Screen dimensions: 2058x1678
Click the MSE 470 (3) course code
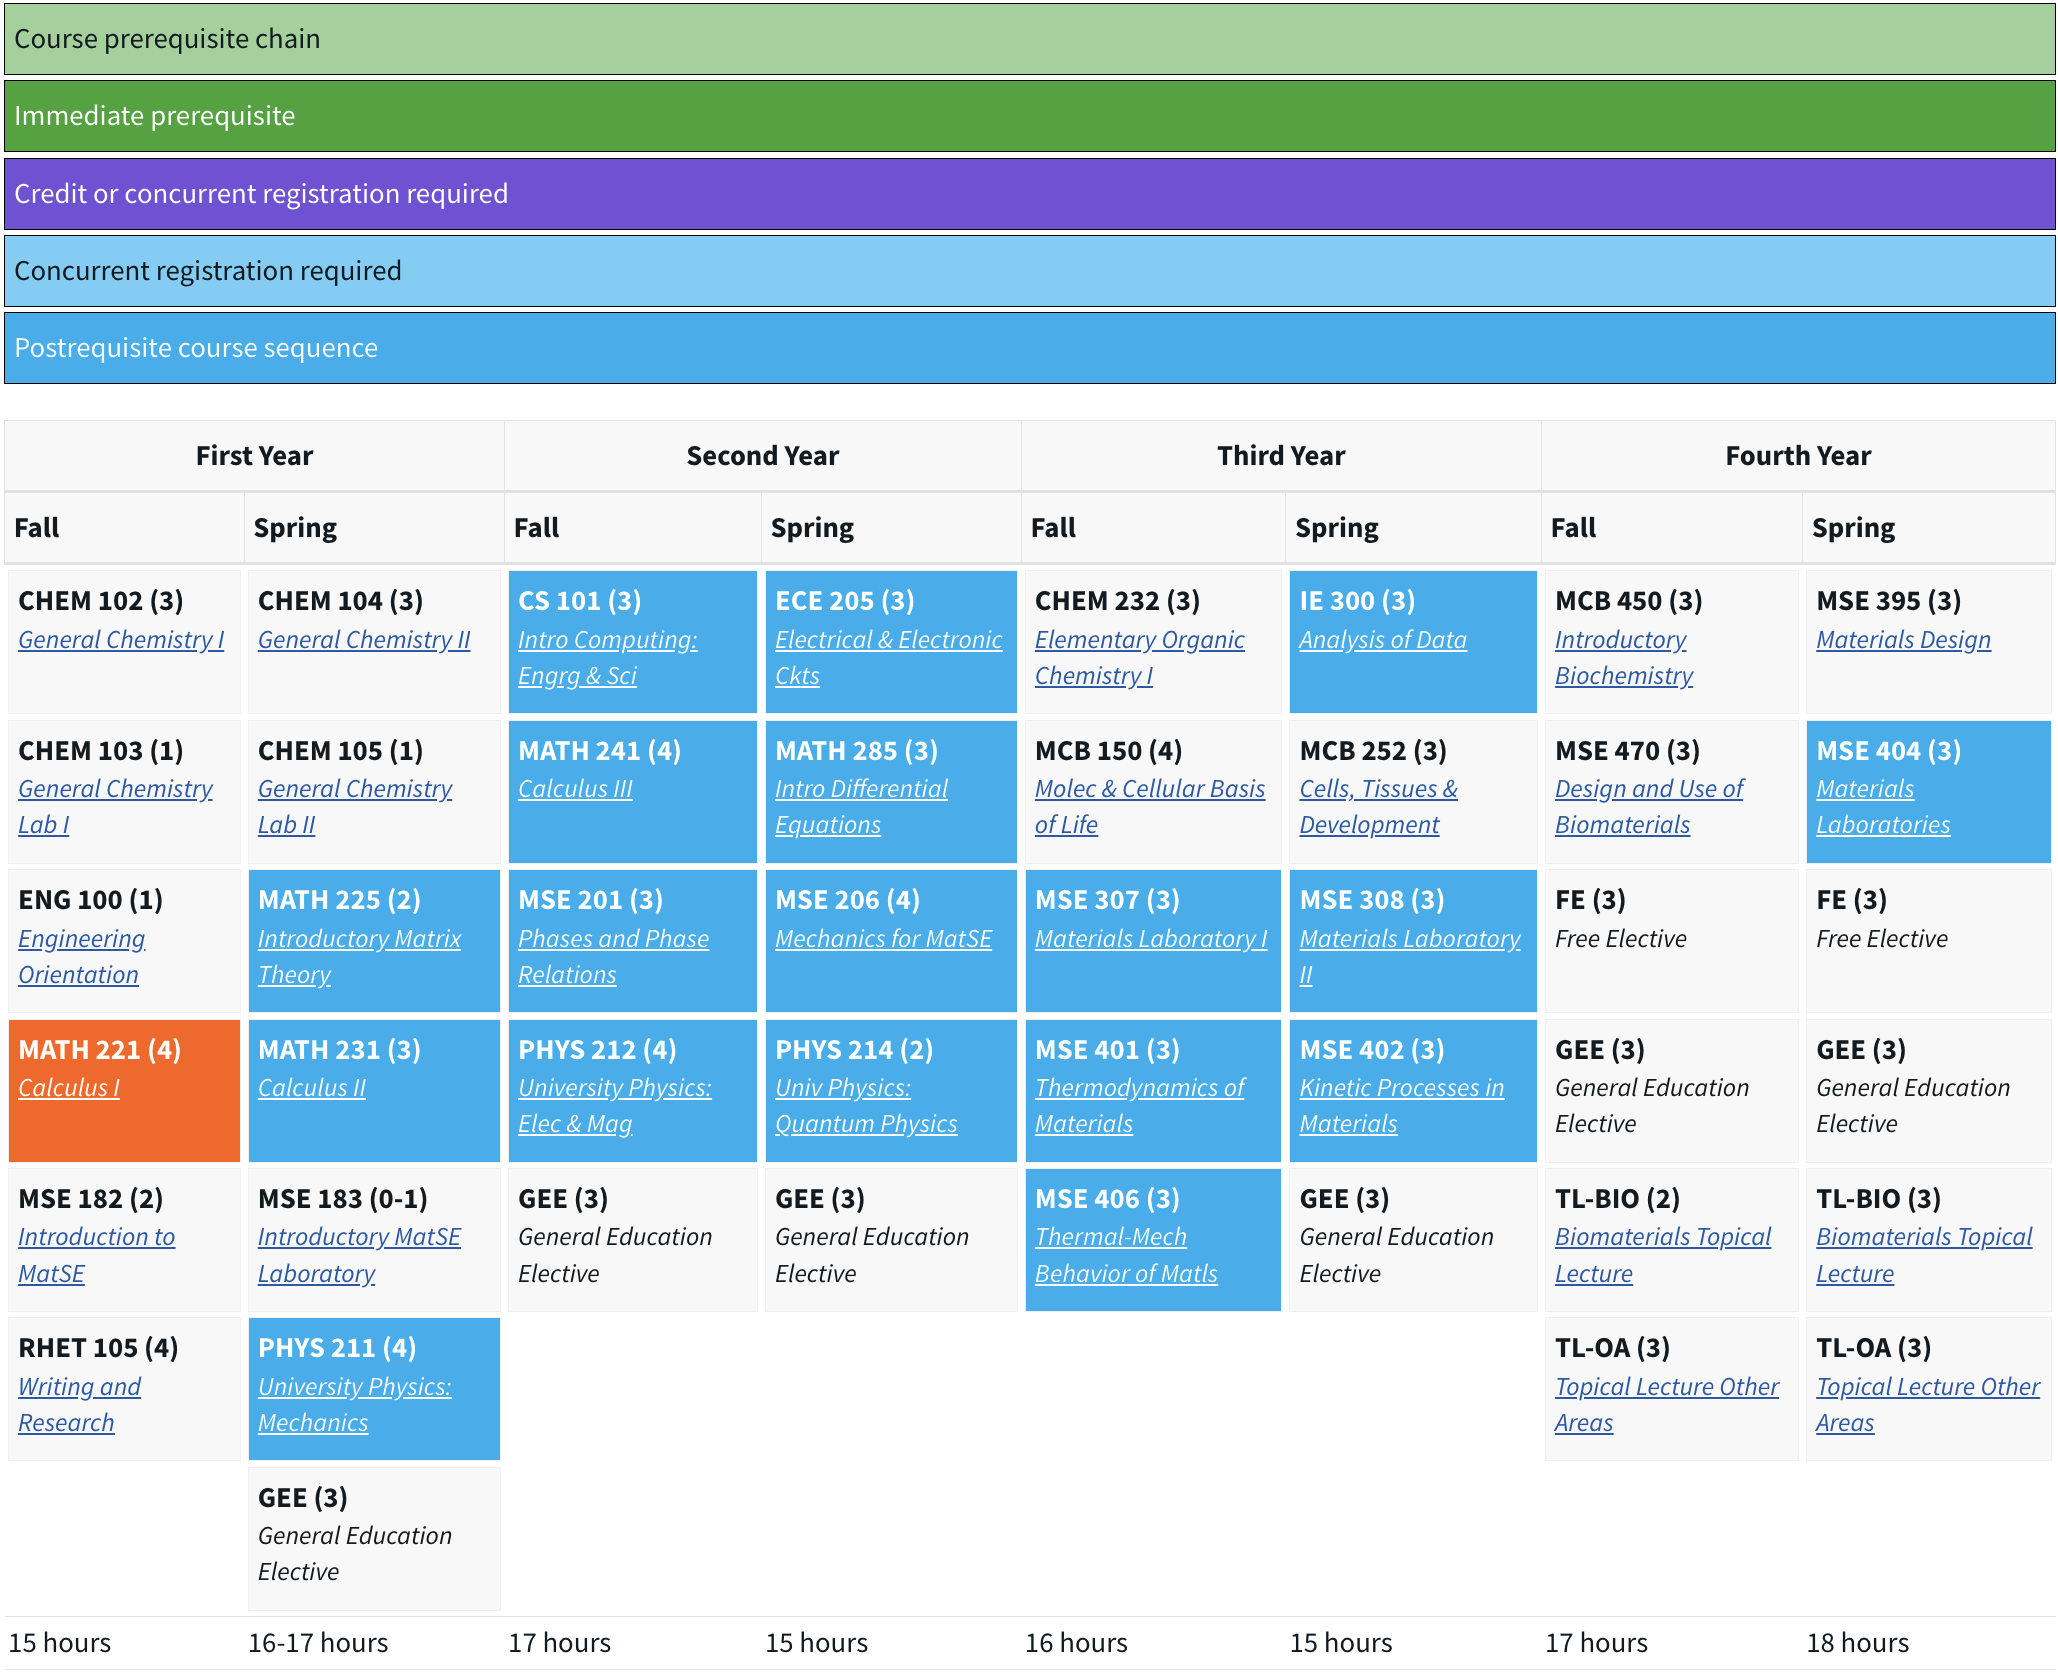[1628, 751]
